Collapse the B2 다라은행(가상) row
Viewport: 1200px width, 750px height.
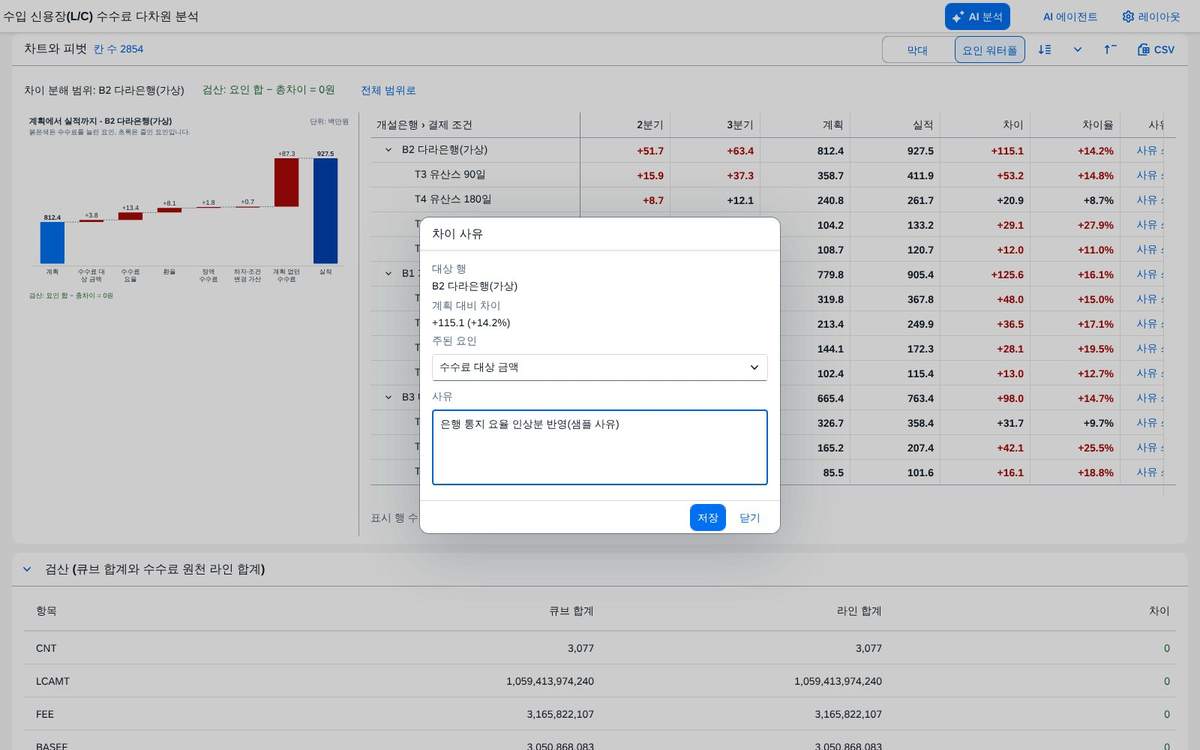[389, 150]
